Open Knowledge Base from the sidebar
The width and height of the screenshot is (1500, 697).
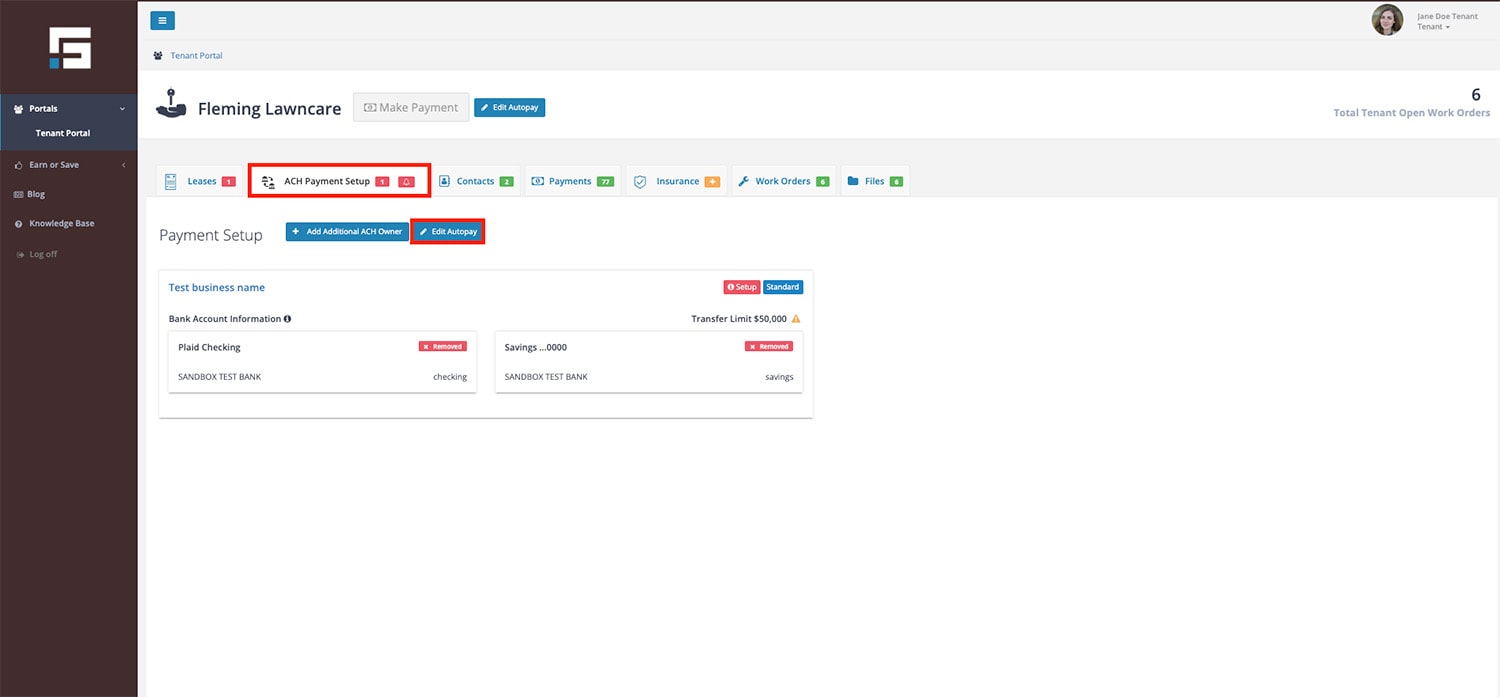[61, 224]
